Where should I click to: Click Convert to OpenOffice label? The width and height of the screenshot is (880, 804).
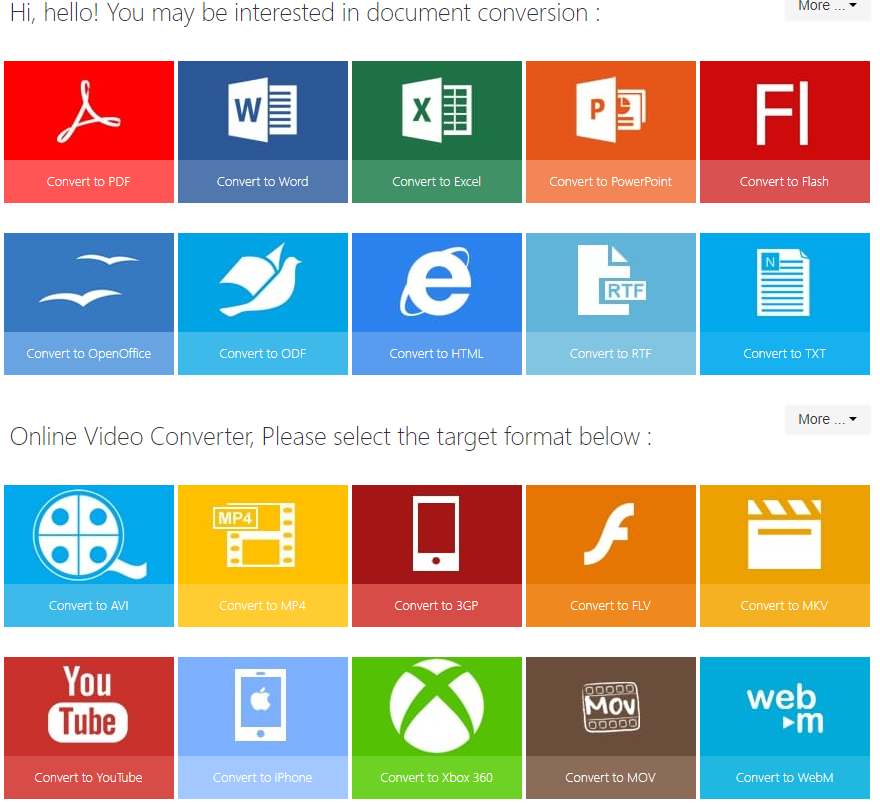pyautogui.click(x=89, y=353)
